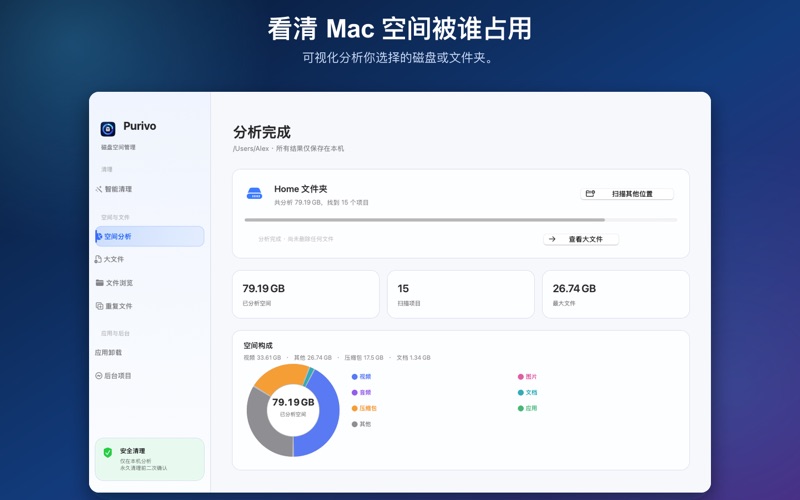
Task: Click the purple 音频 legend dot
Action: pyautogui.click(x=355, y=392)
